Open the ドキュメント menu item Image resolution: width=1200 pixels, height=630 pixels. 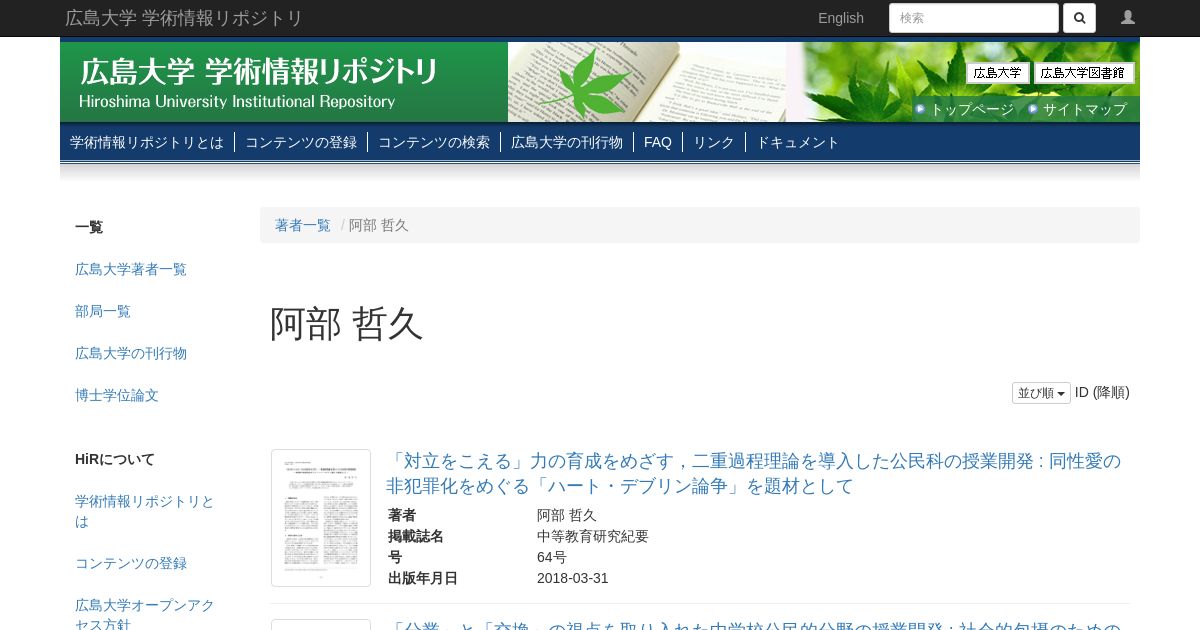tap(798, 142)
